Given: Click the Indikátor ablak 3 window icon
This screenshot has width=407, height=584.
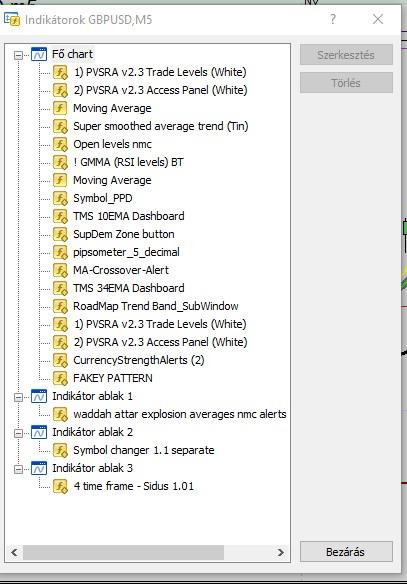Looking at the screenshot, I should coord(39,468).
